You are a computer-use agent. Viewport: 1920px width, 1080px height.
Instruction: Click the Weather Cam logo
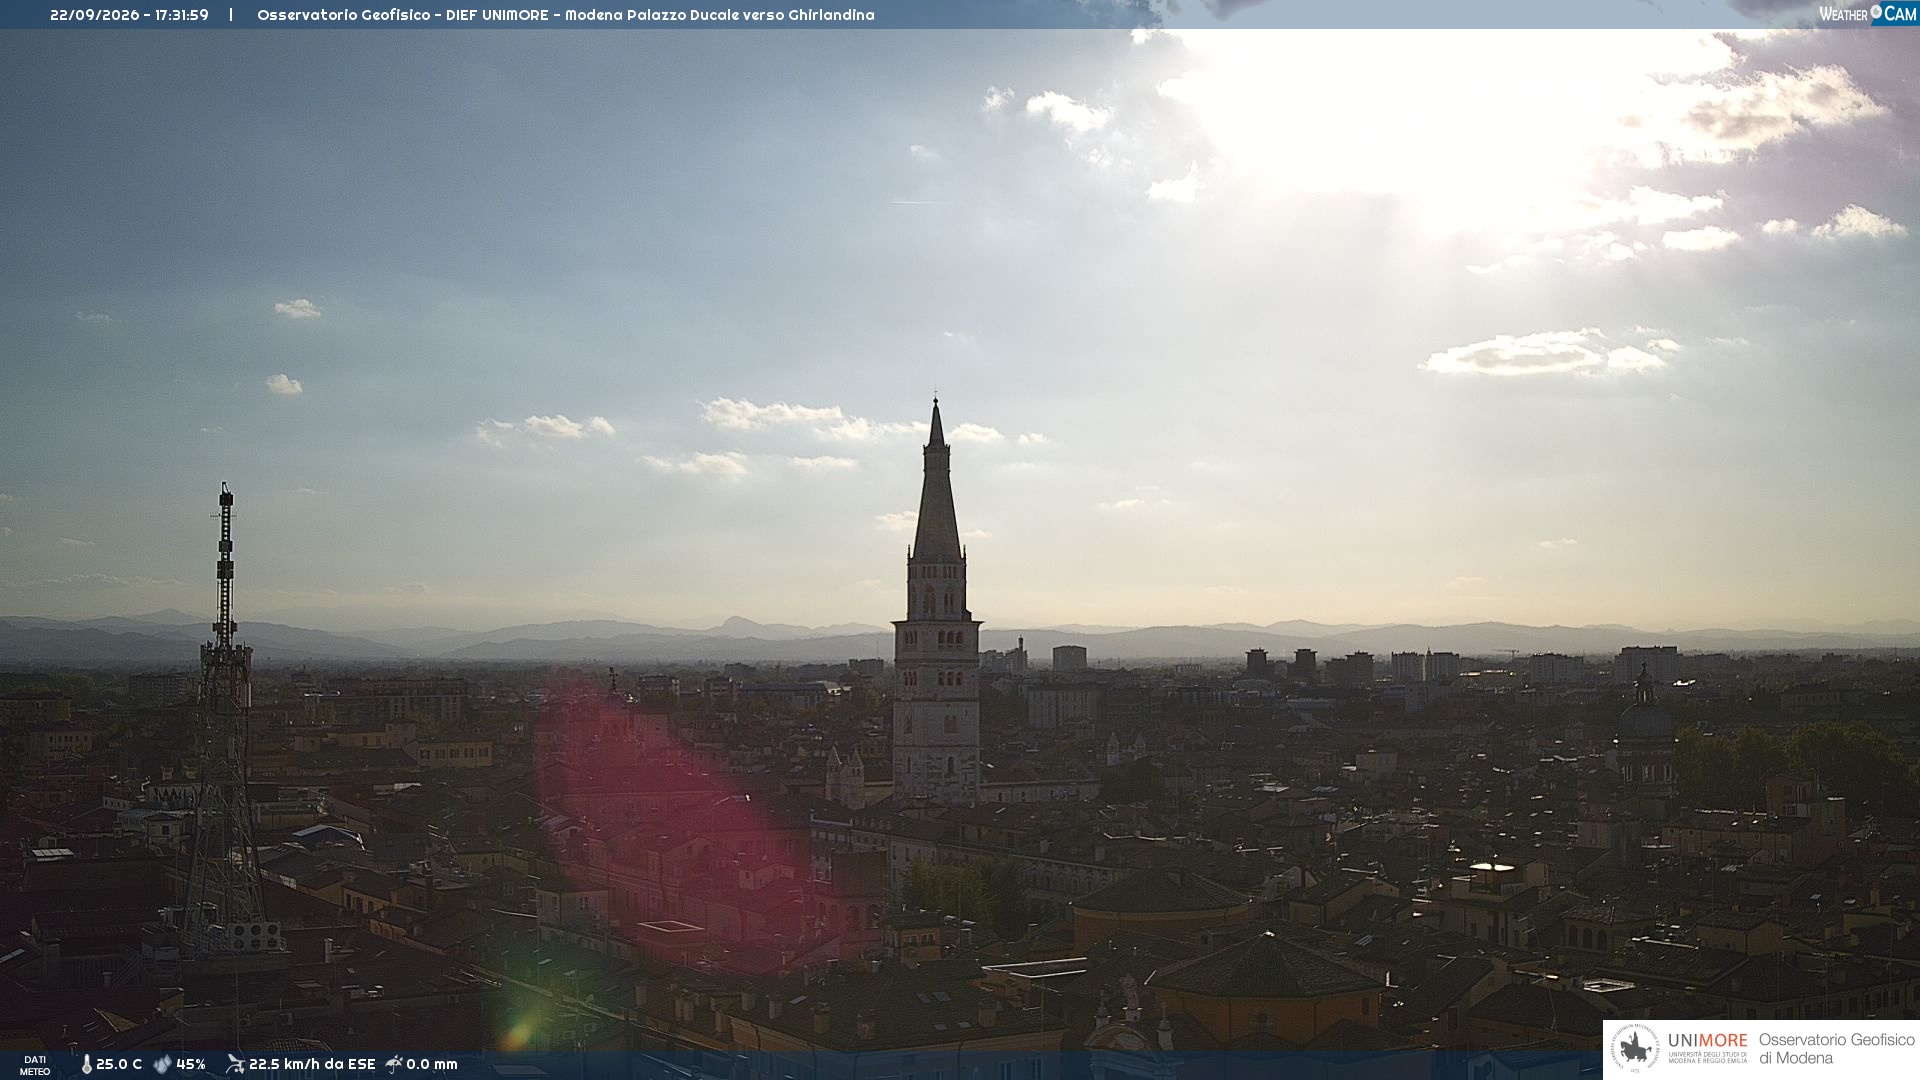tap(1867, 13)
